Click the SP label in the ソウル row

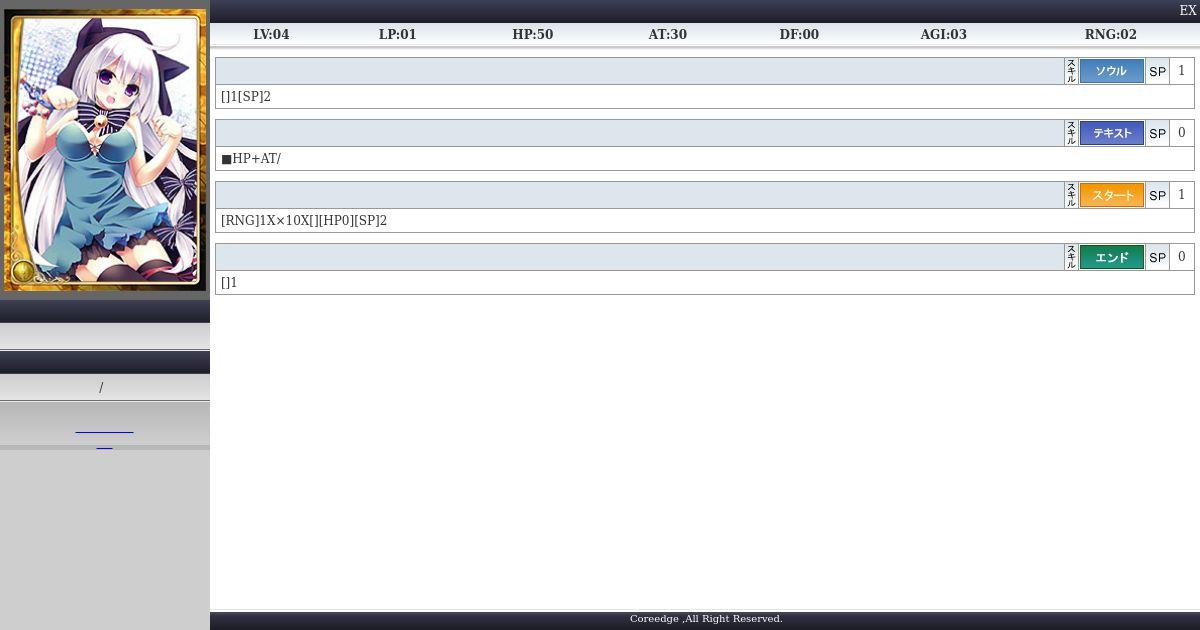coord(1157,72)
